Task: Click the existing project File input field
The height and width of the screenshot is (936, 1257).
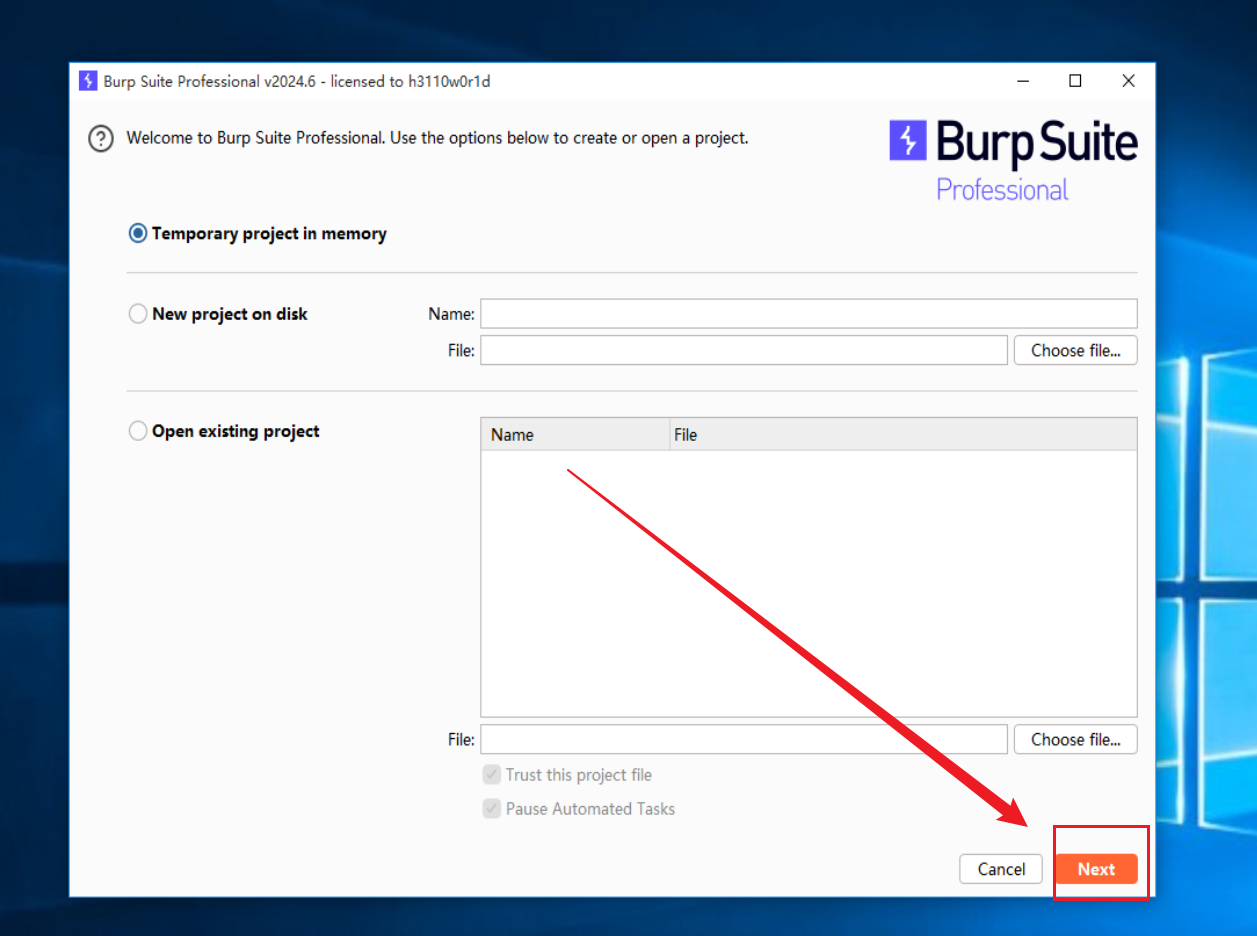Action: point(744,739)
